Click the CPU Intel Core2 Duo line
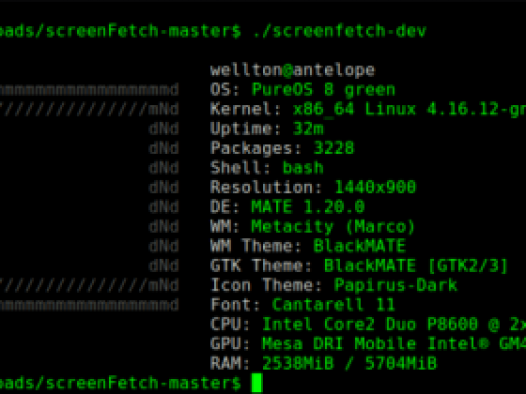526x394 pixels. coord(368,324)
